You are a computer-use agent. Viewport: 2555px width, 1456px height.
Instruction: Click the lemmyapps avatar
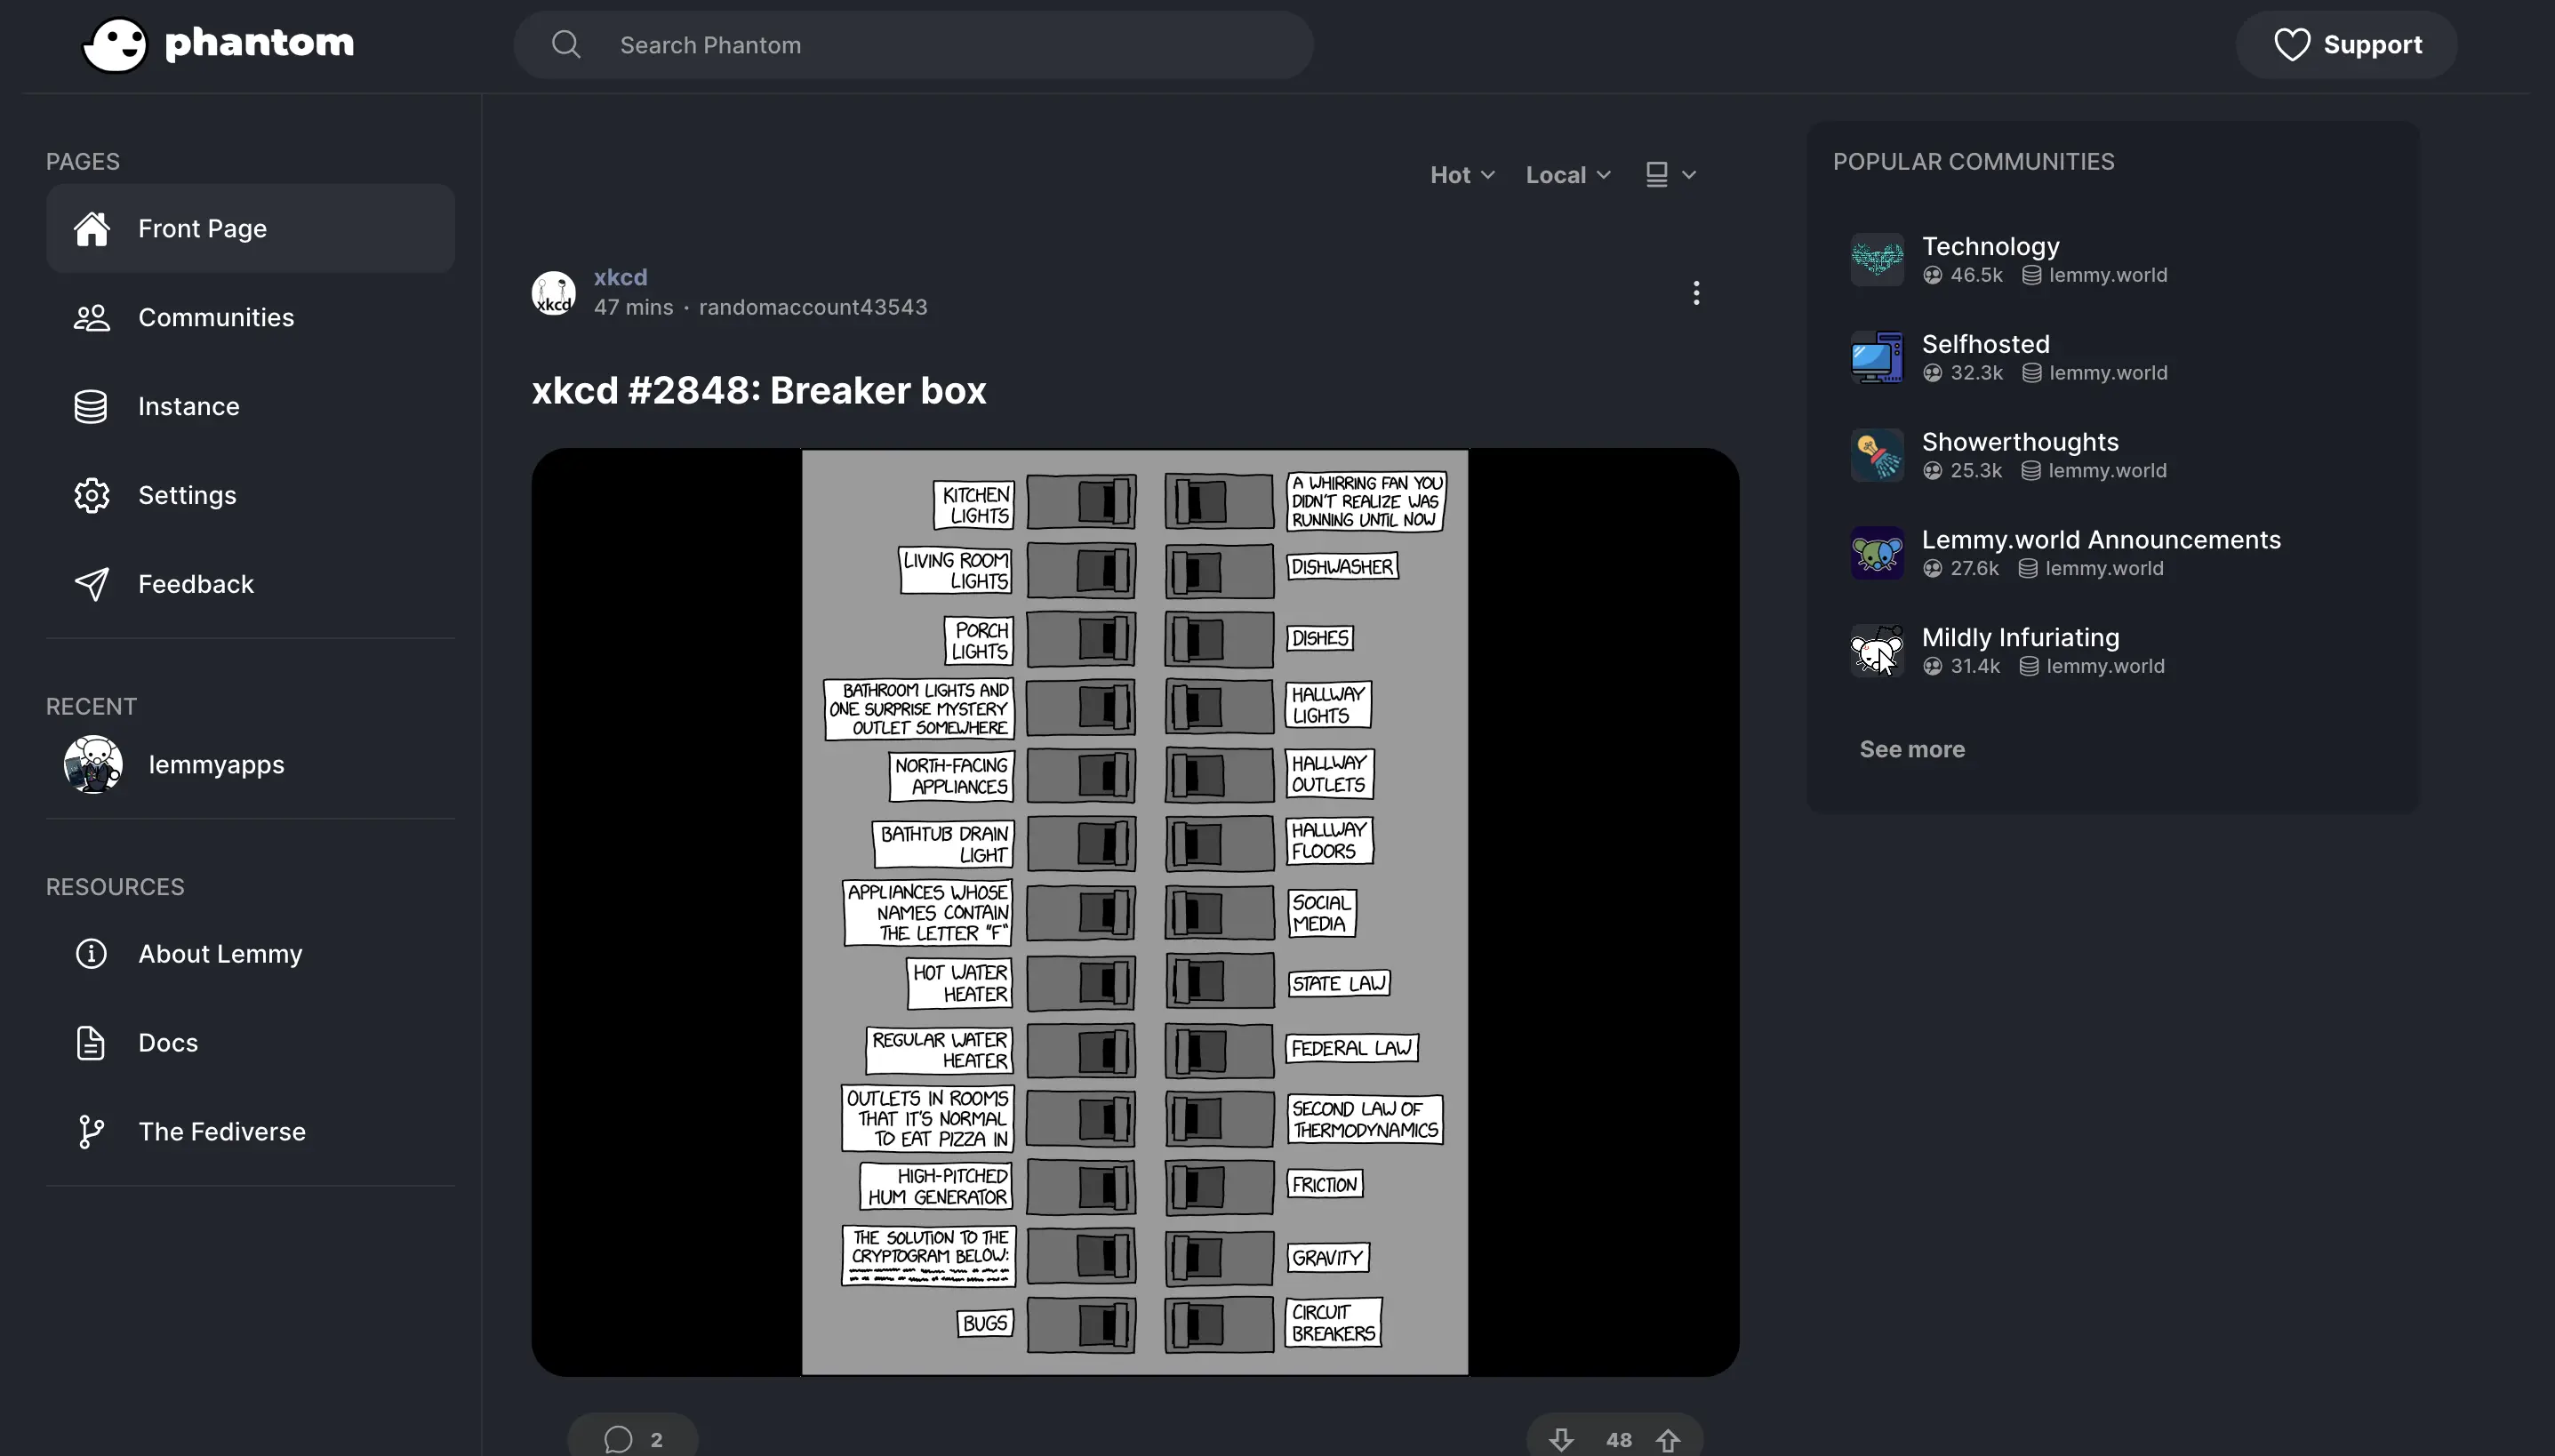(93, 765)
